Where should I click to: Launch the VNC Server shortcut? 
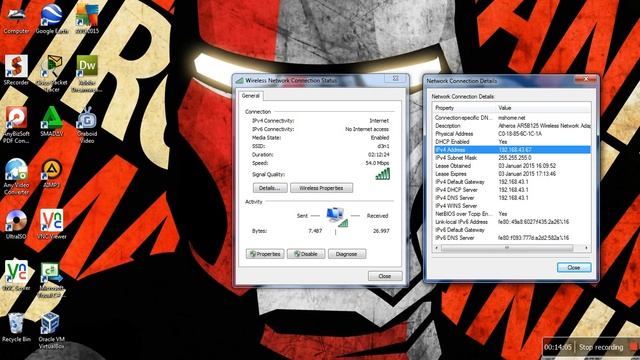(16, 276)
